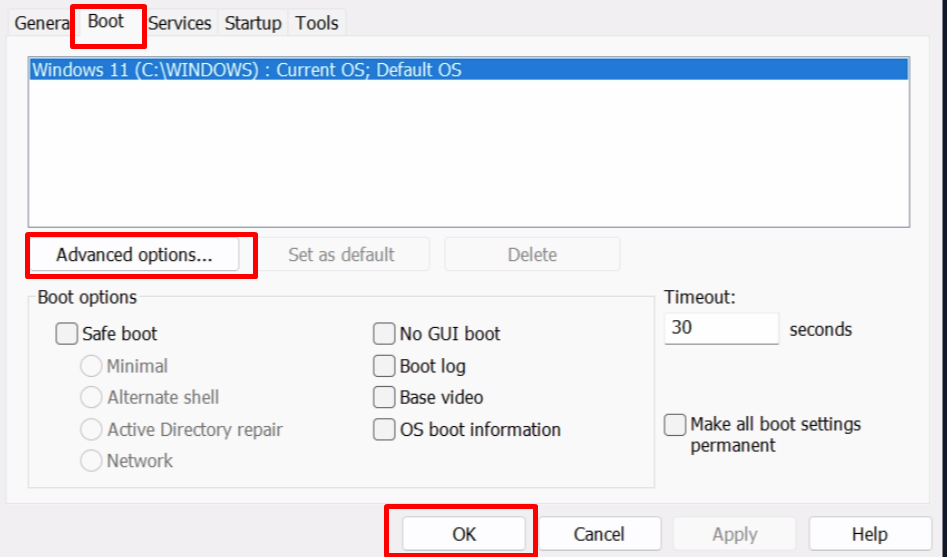The image size is (947, 557).
Task: Toggle OS boot information checkbox
Action: [384, 430]
